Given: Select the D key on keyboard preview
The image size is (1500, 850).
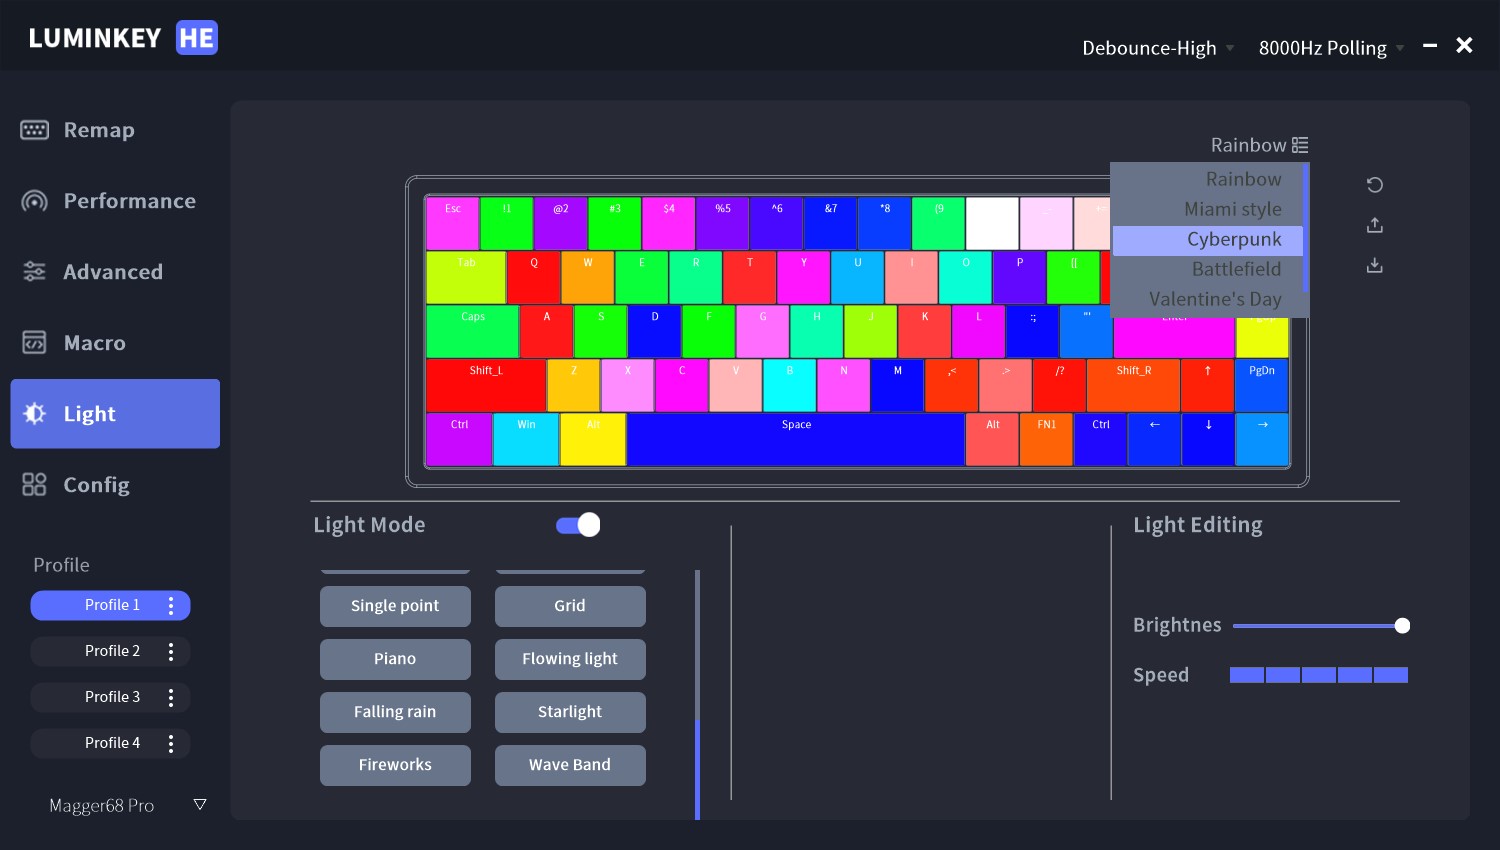Looking at the screenshot, I should (655, 331).
